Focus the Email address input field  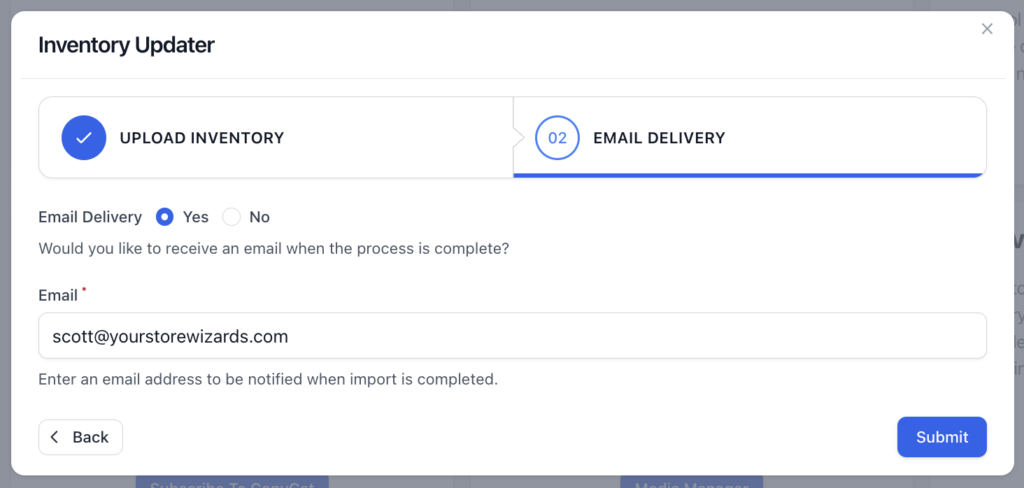tap(513, 336)
